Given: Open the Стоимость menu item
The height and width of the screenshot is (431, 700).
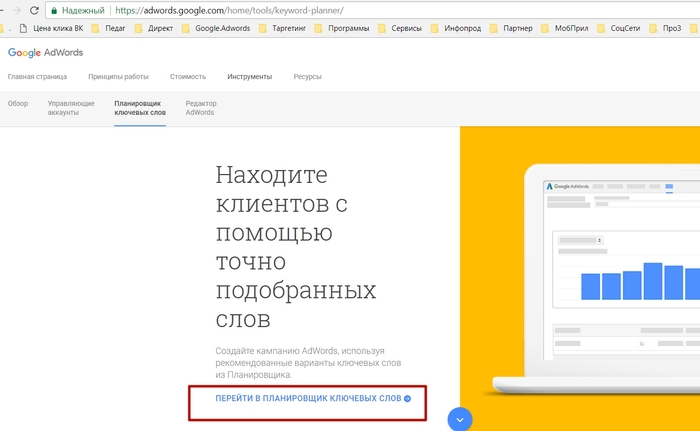Looking at the screenshot, I should [x=188, y=77].
